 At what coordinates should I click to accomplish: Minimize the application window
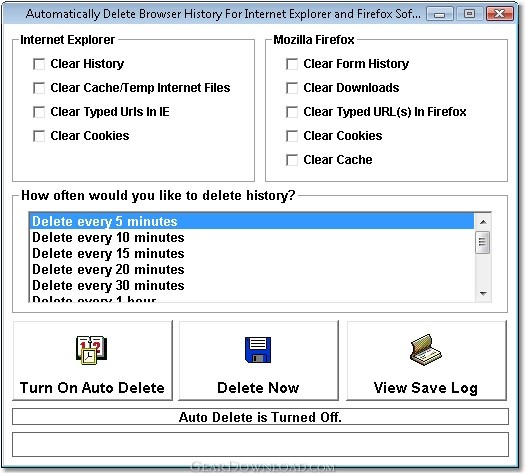pos(439,14)
